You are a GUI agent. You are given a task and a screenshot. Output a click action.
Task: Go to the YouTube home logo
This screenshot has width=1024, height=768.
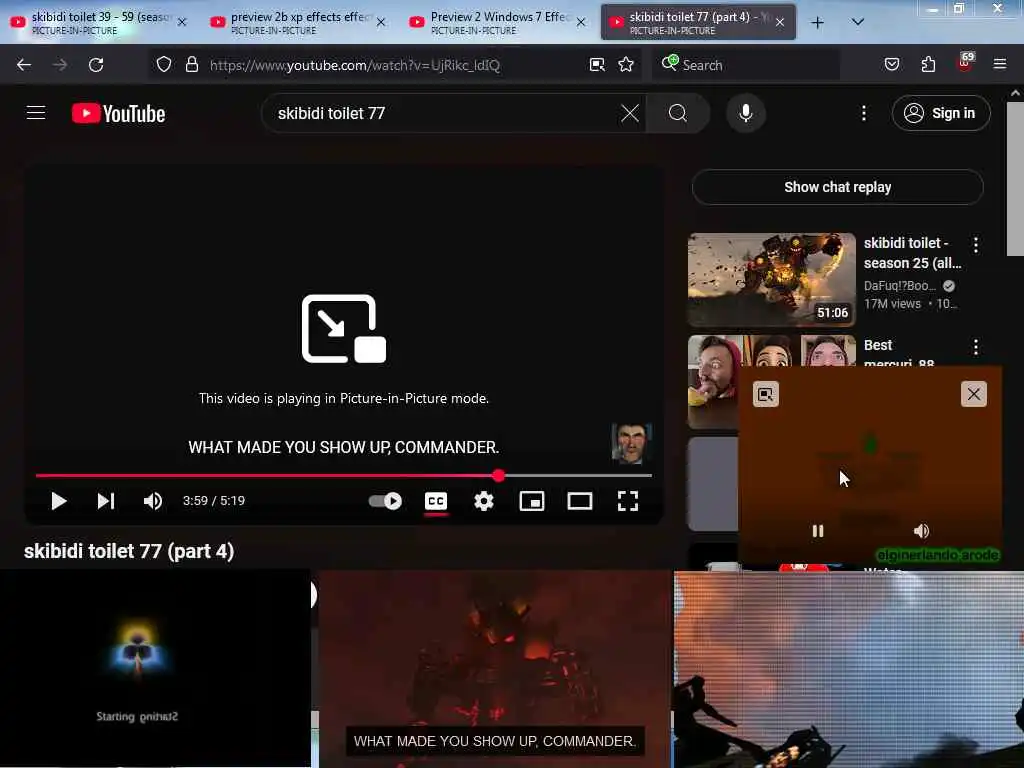coord(118,113)
